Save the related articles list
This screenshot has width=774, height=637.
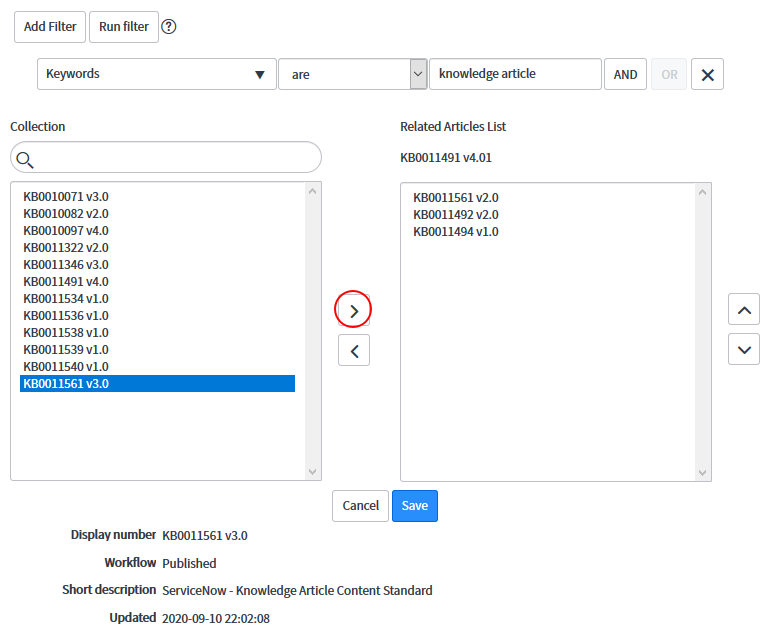point(414,506)
